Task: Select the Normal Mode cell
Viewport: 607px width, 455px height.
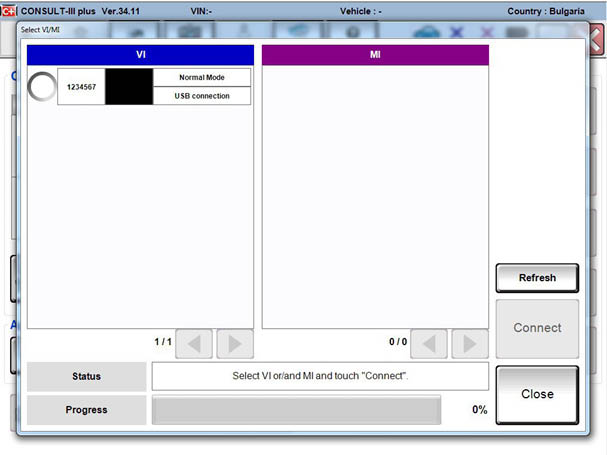Action: (203, 77)
